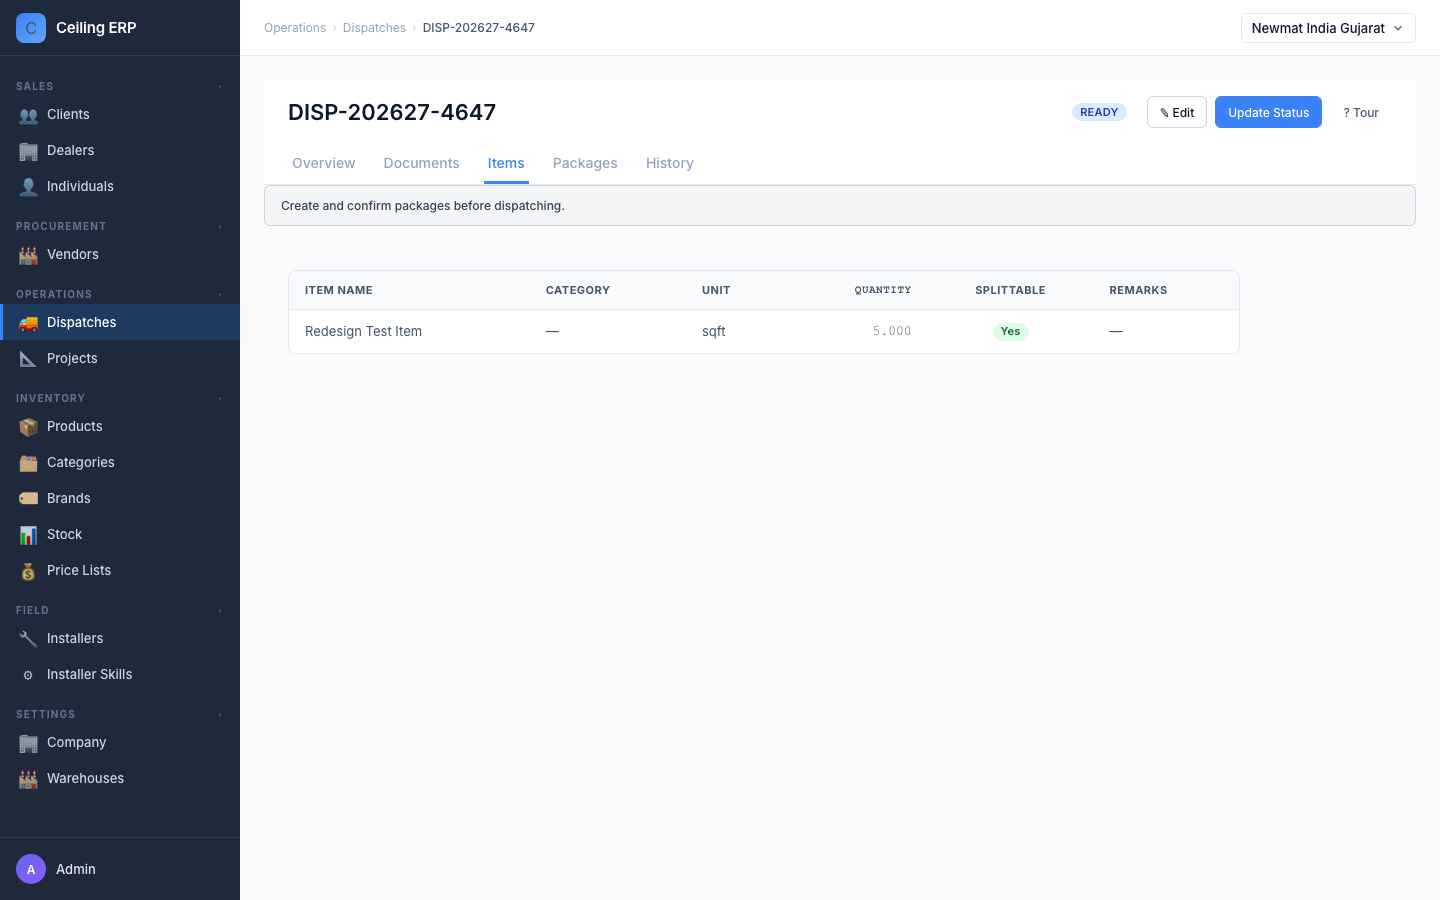Click the Admin avatar icon
Image resolution: width=1440 pixels, height=900 pixels.
pos(31,869)
